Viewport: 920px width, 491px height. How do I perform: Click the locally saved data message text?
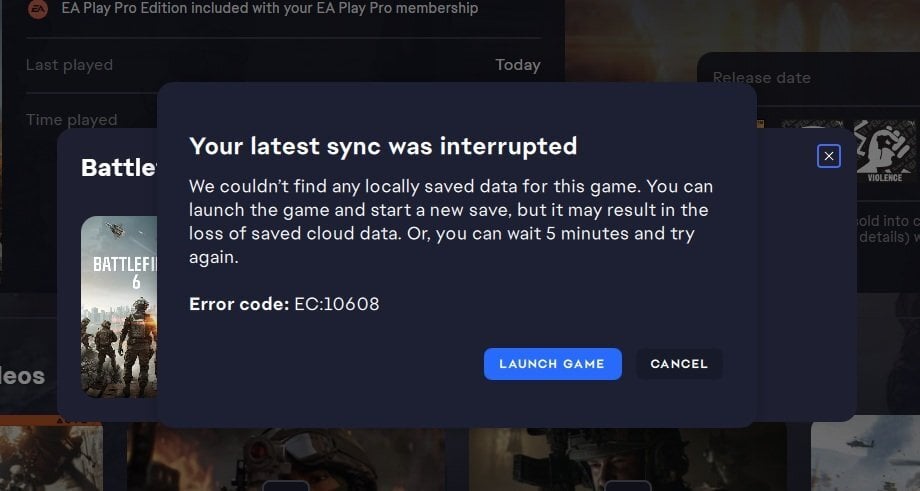[x=451, y=222]
